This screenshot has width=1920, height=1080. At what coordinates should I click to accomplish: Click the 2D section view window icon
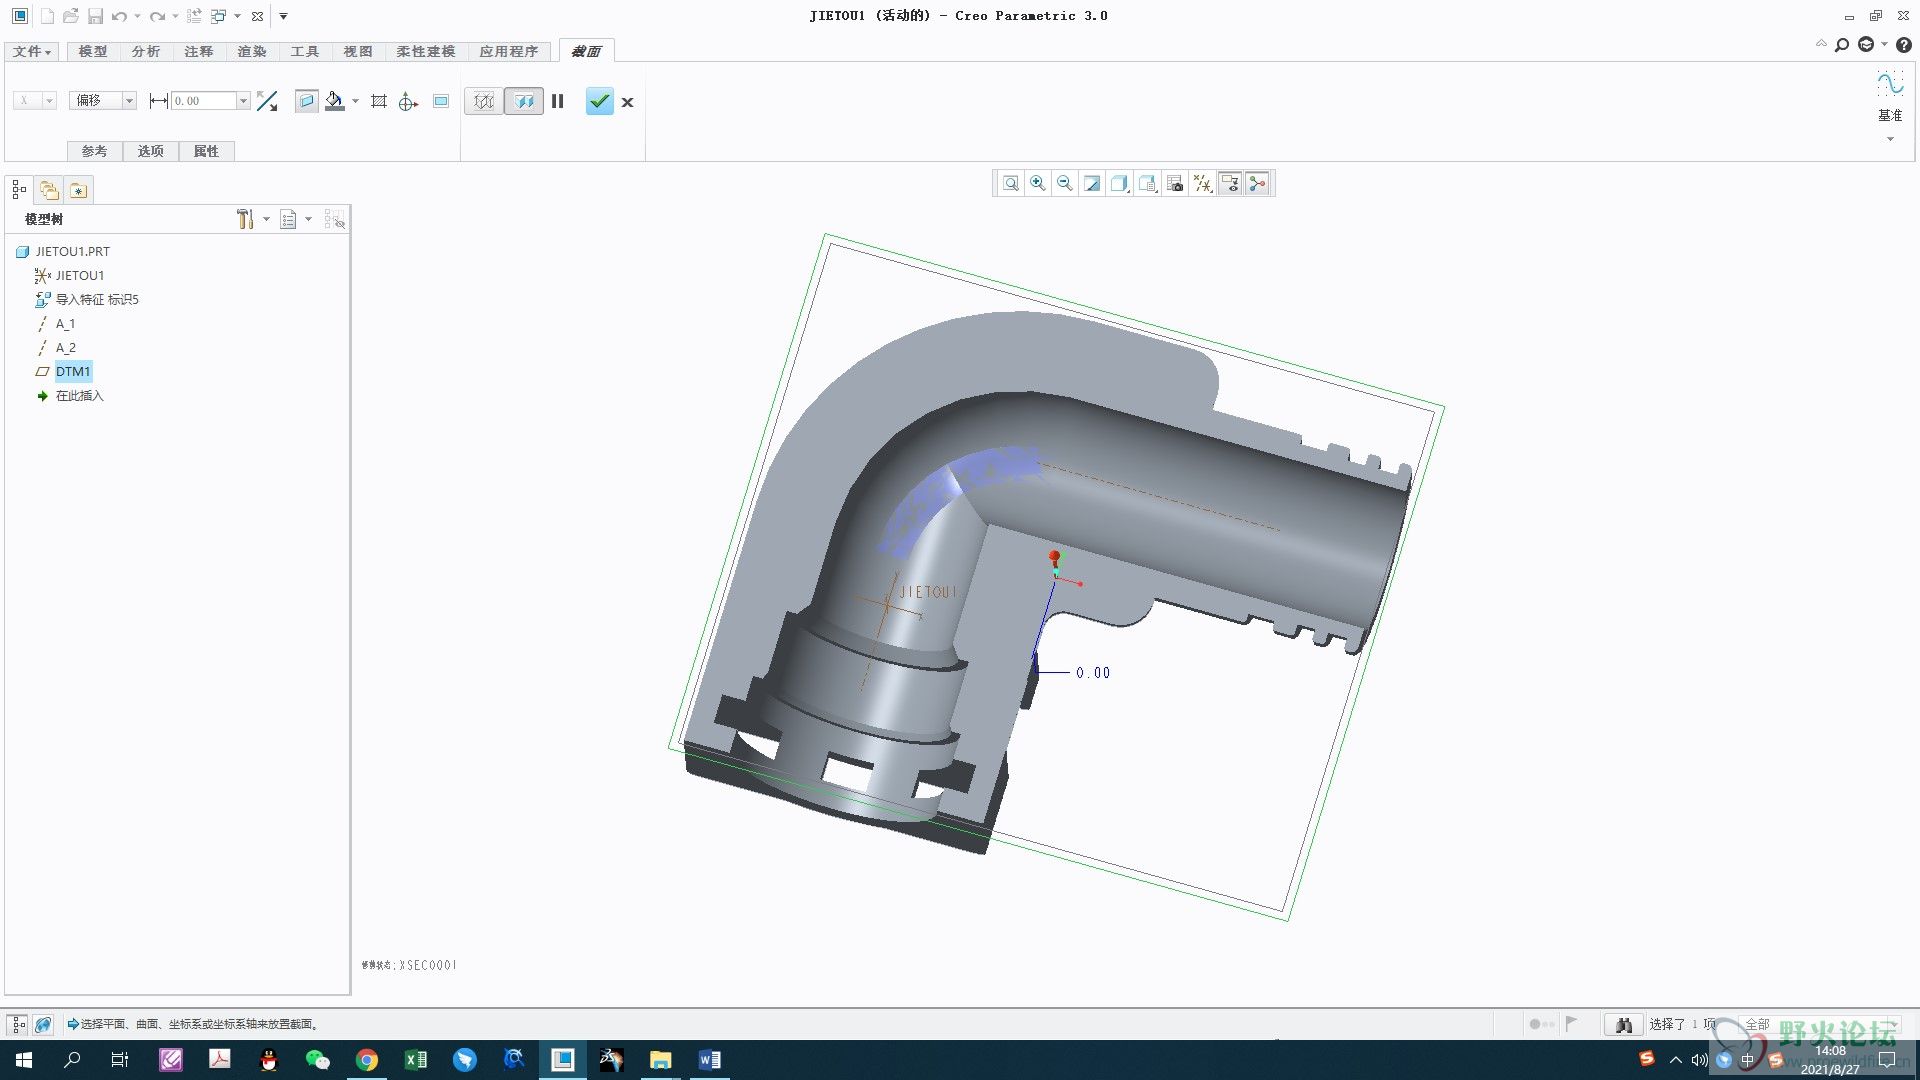tap(441, 101)
